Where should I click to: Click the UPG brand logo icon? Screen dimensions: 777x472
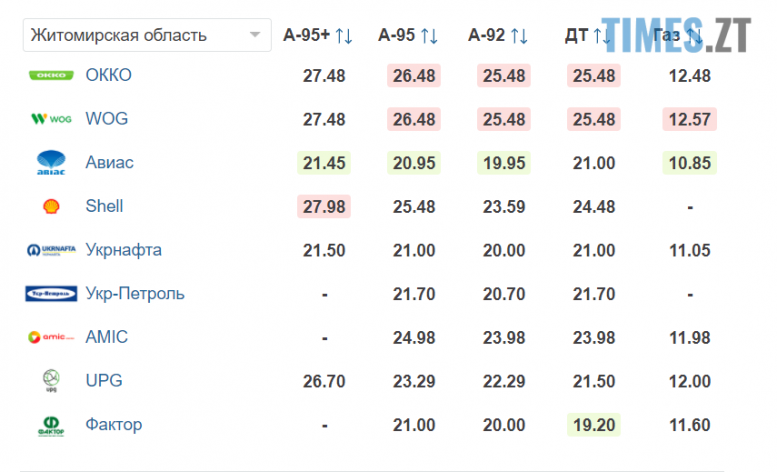[51, 381]
